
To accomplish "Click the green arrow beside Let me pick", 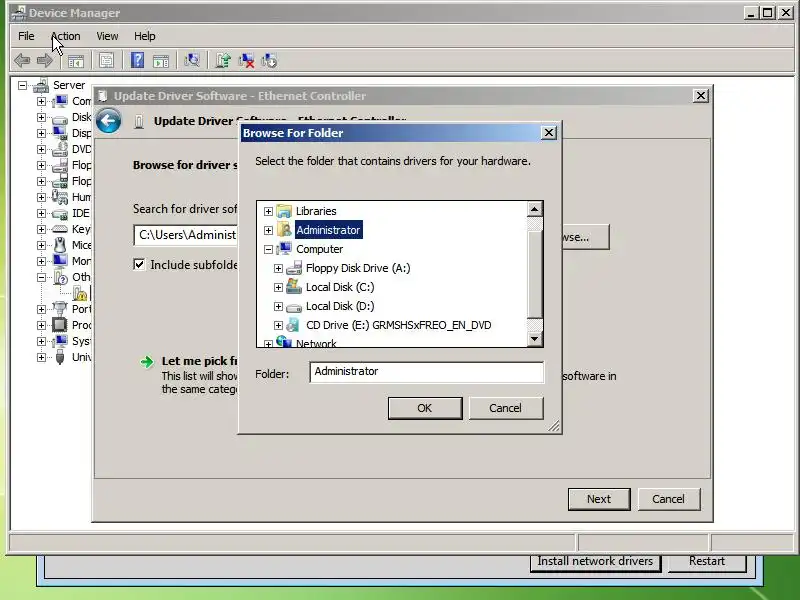I will (x=146, y=362).
